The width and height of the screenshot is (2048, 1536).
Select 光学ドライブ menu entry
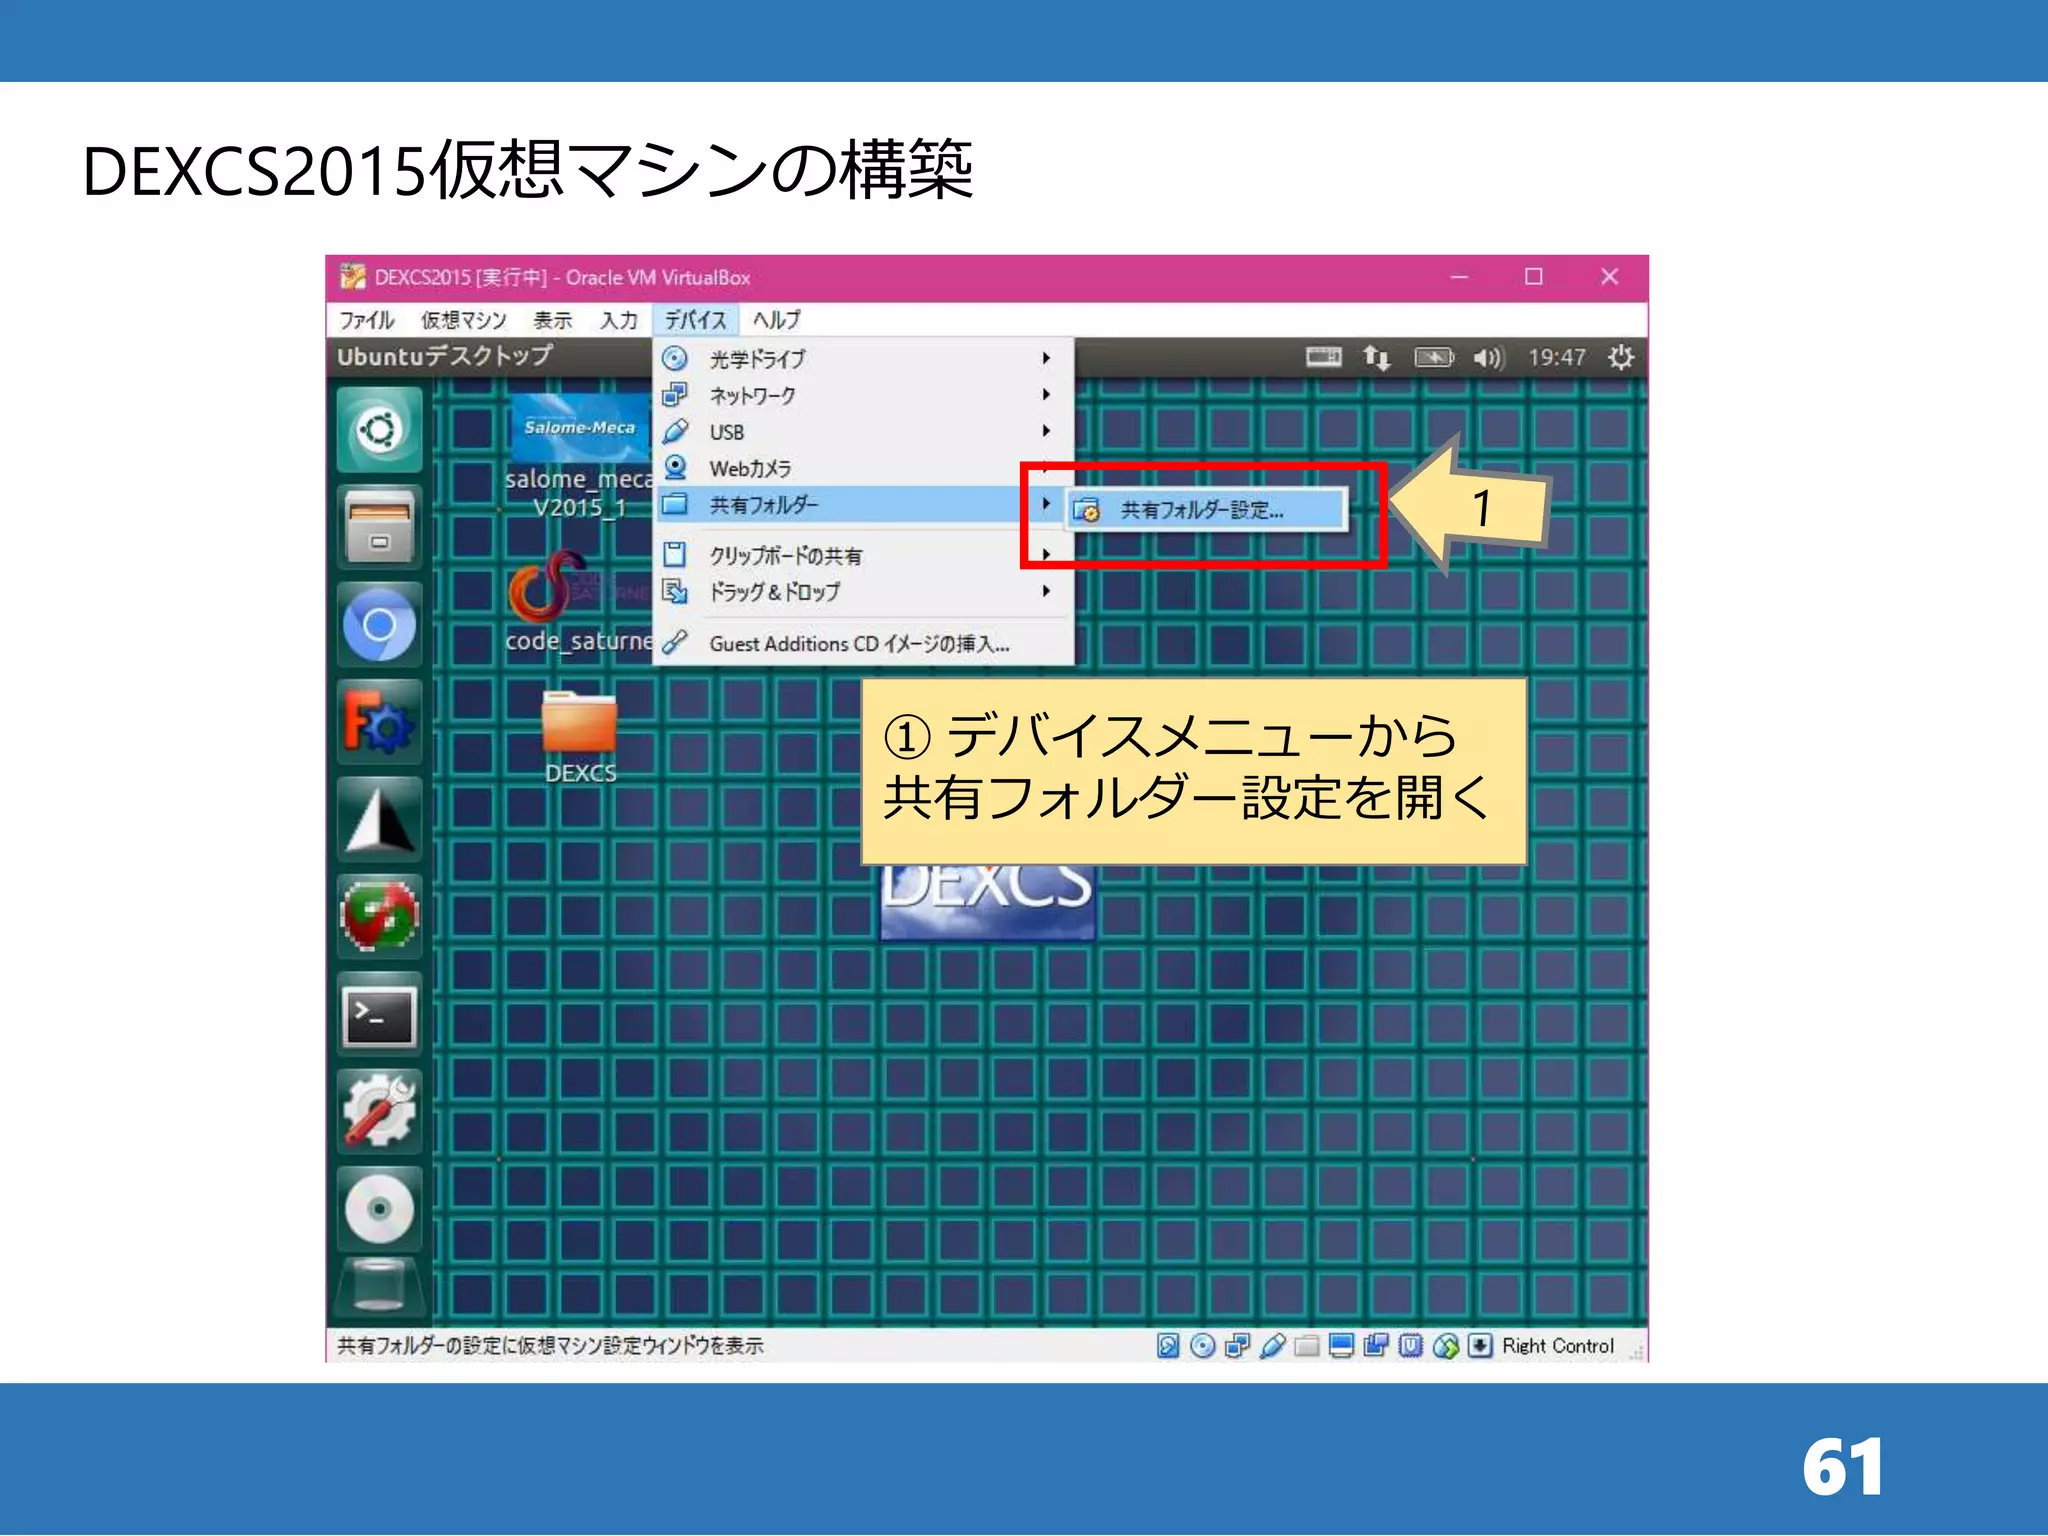click(x=863, y=359)
